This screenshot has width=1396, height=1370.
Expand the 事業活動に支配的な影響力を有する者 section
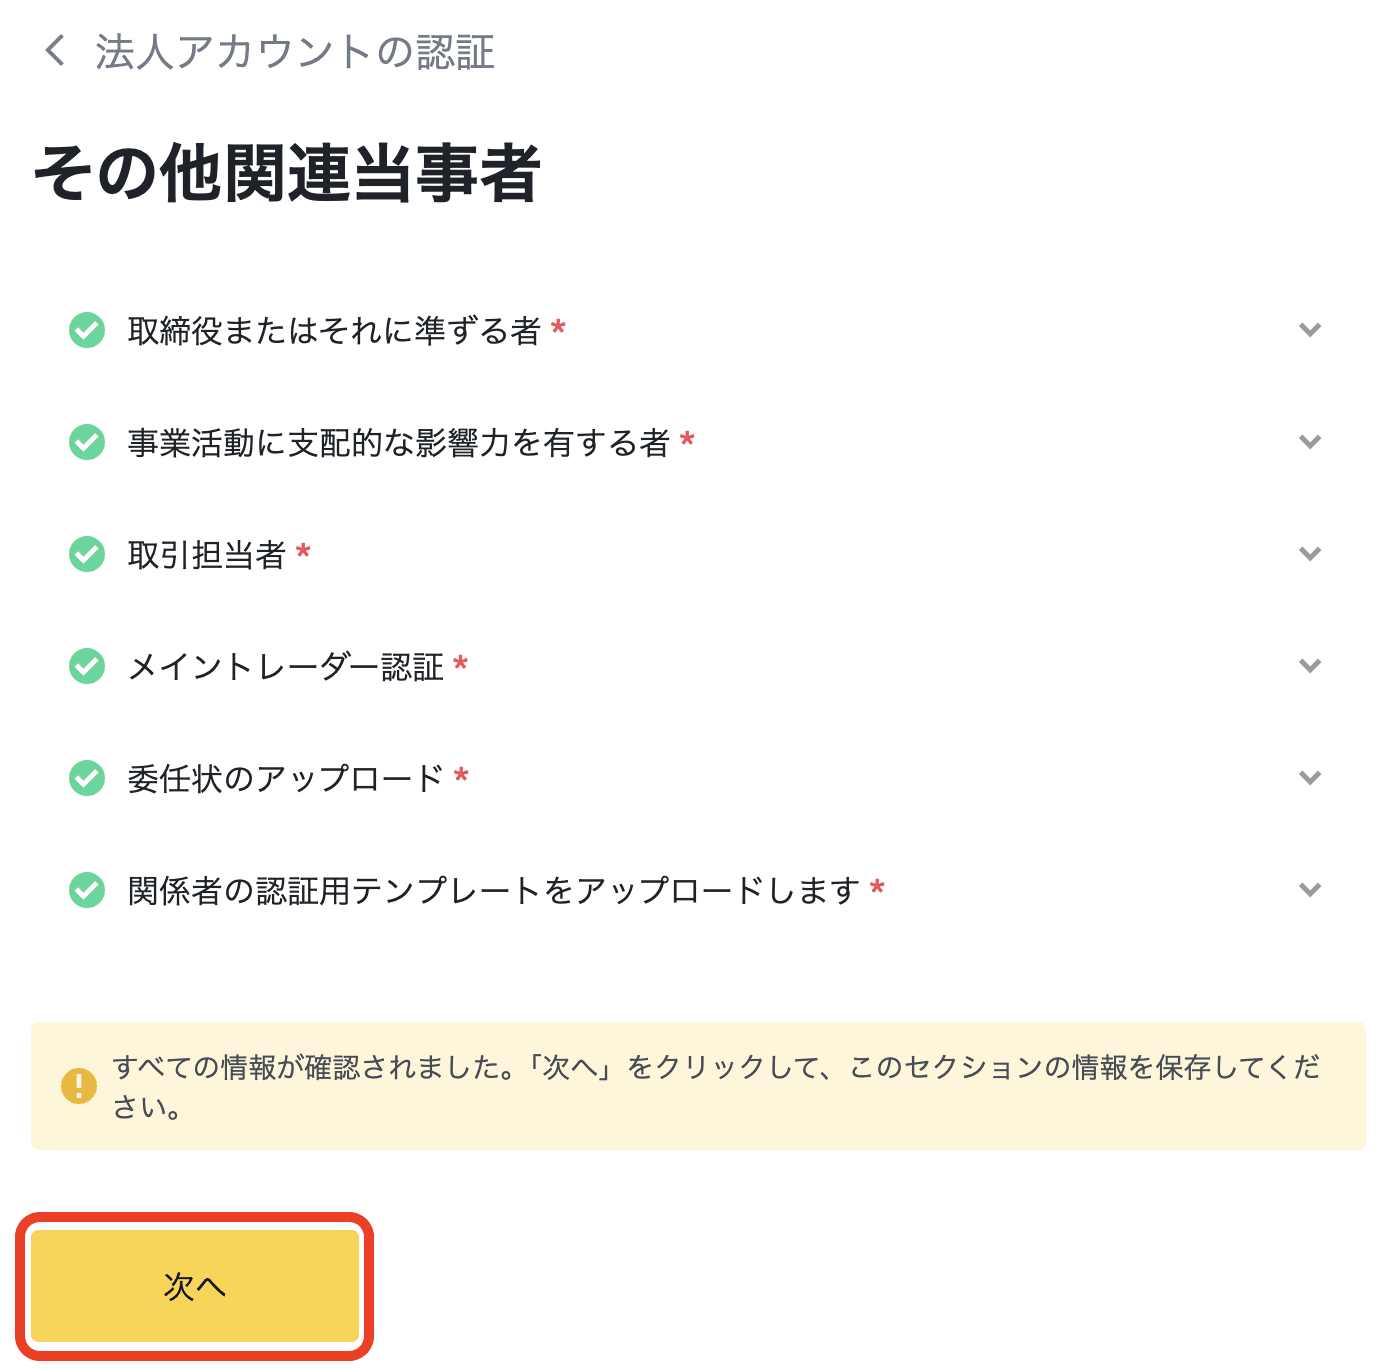(1310, 442)
